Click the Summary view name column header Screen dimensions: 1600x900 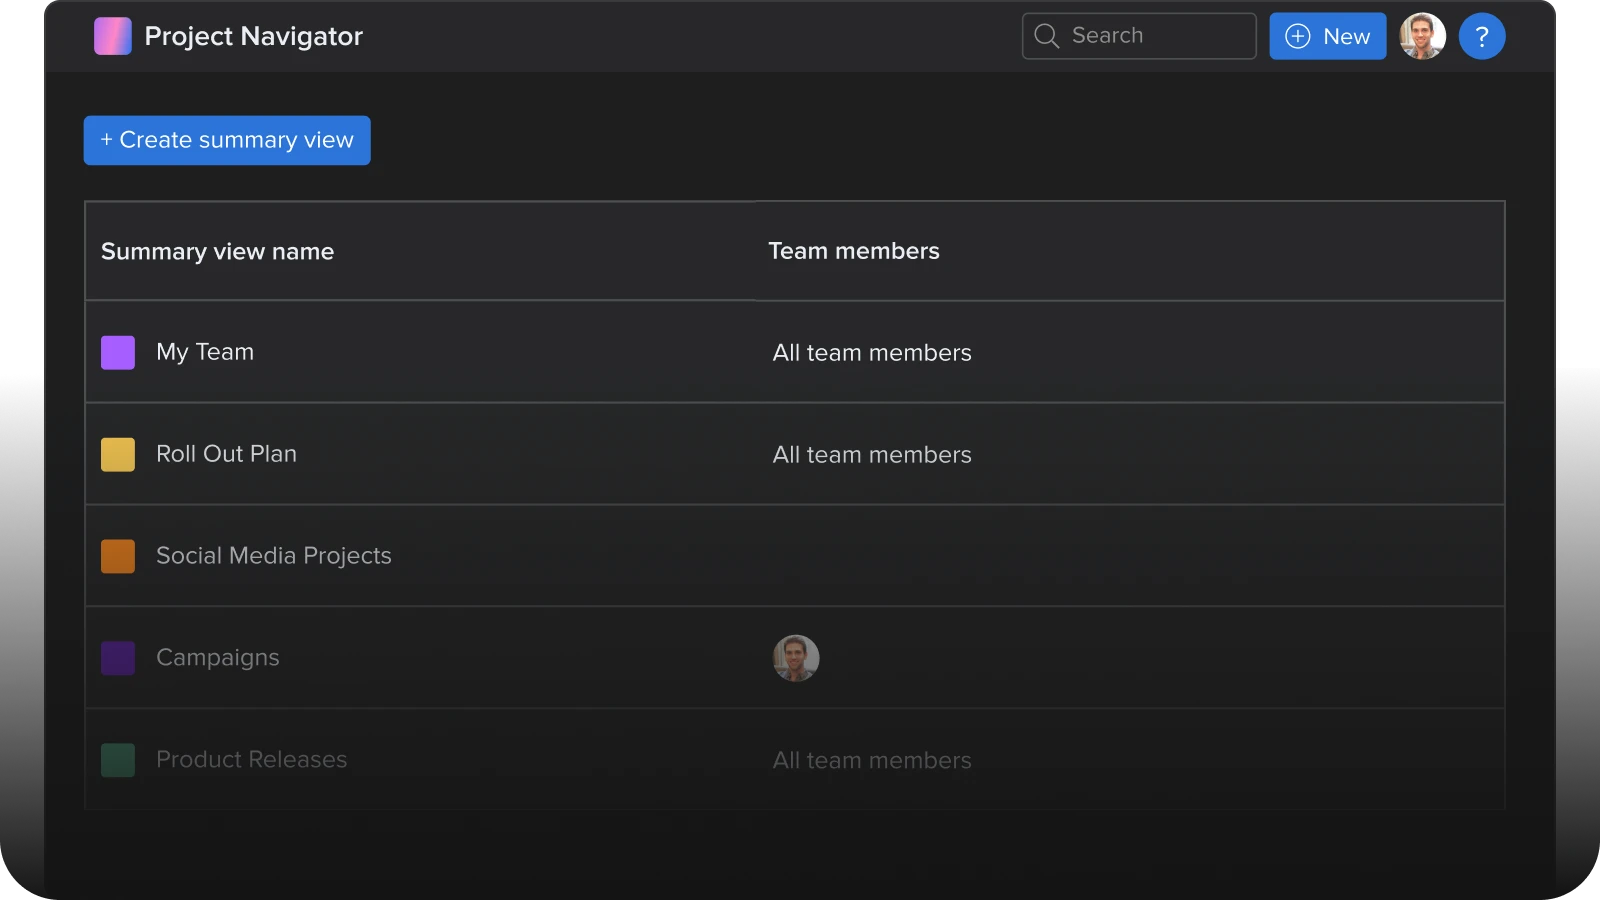217,252
